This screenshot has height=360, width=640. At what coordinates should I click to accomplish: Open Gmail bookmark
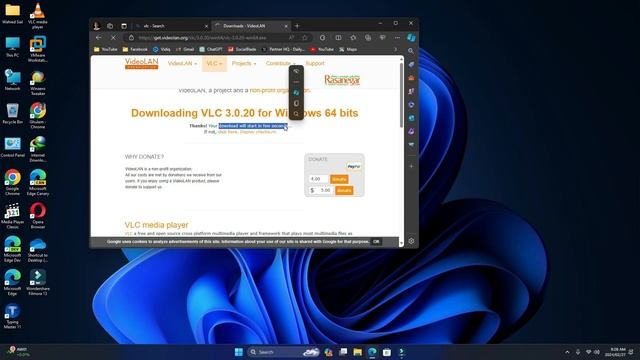[x=185, y=49]
